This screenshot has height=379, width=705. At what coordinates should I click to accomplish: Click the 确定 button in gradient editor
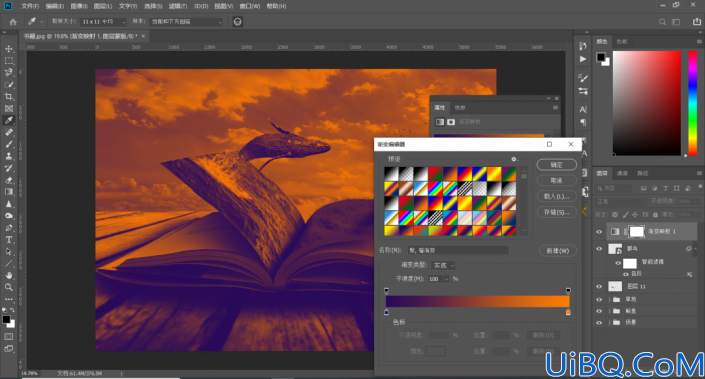tap(557, 165)
